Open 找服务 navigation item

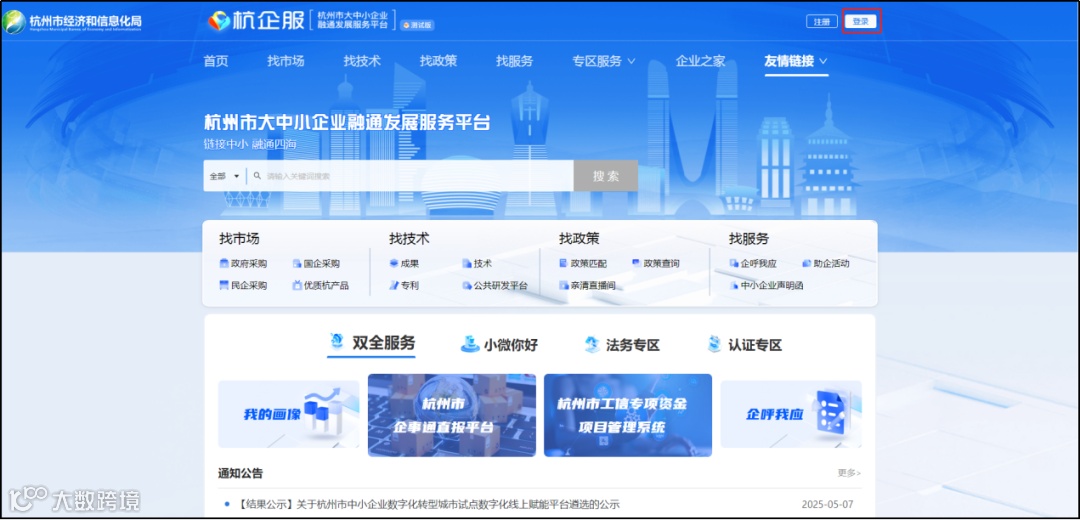515,61
